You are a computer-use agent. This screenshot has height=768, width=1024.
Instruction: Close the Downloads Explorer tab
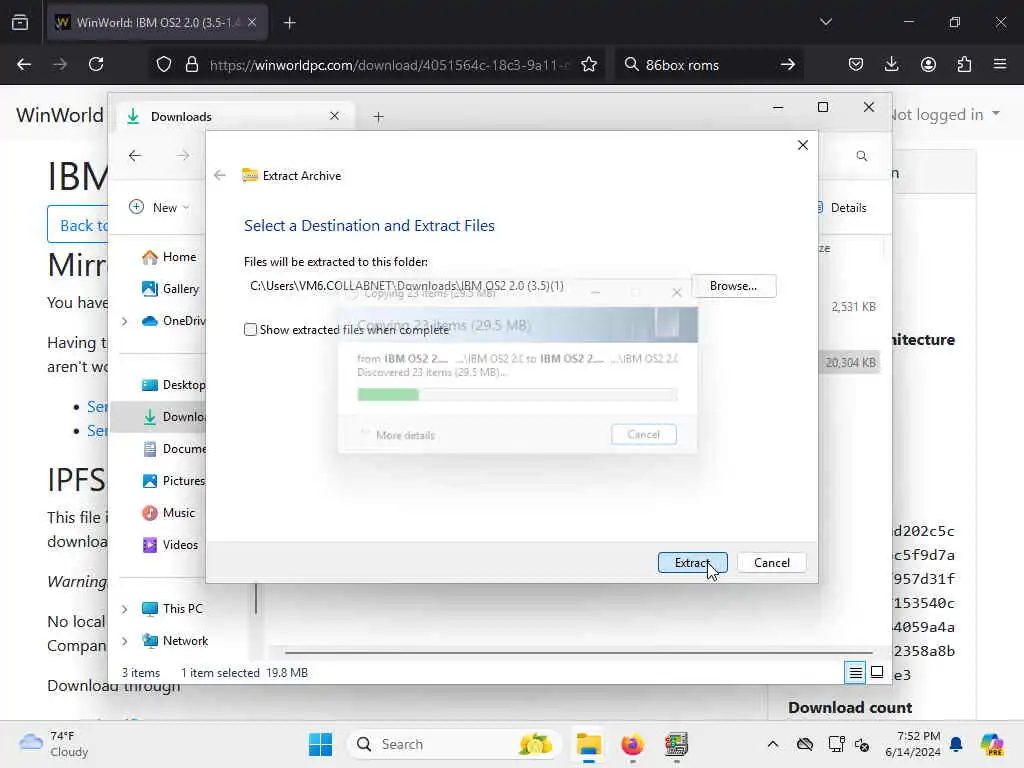(x=334, y=116)
